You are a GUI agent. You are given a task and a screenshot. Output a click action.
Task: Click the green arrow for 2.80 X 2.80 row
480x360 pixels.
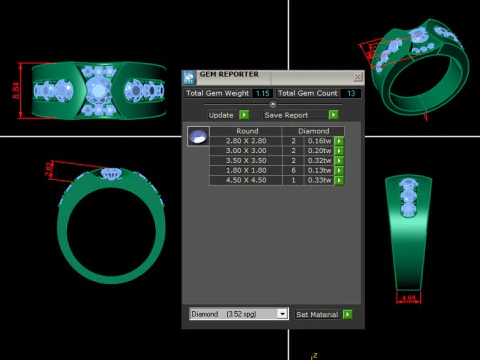pos(339,141)
